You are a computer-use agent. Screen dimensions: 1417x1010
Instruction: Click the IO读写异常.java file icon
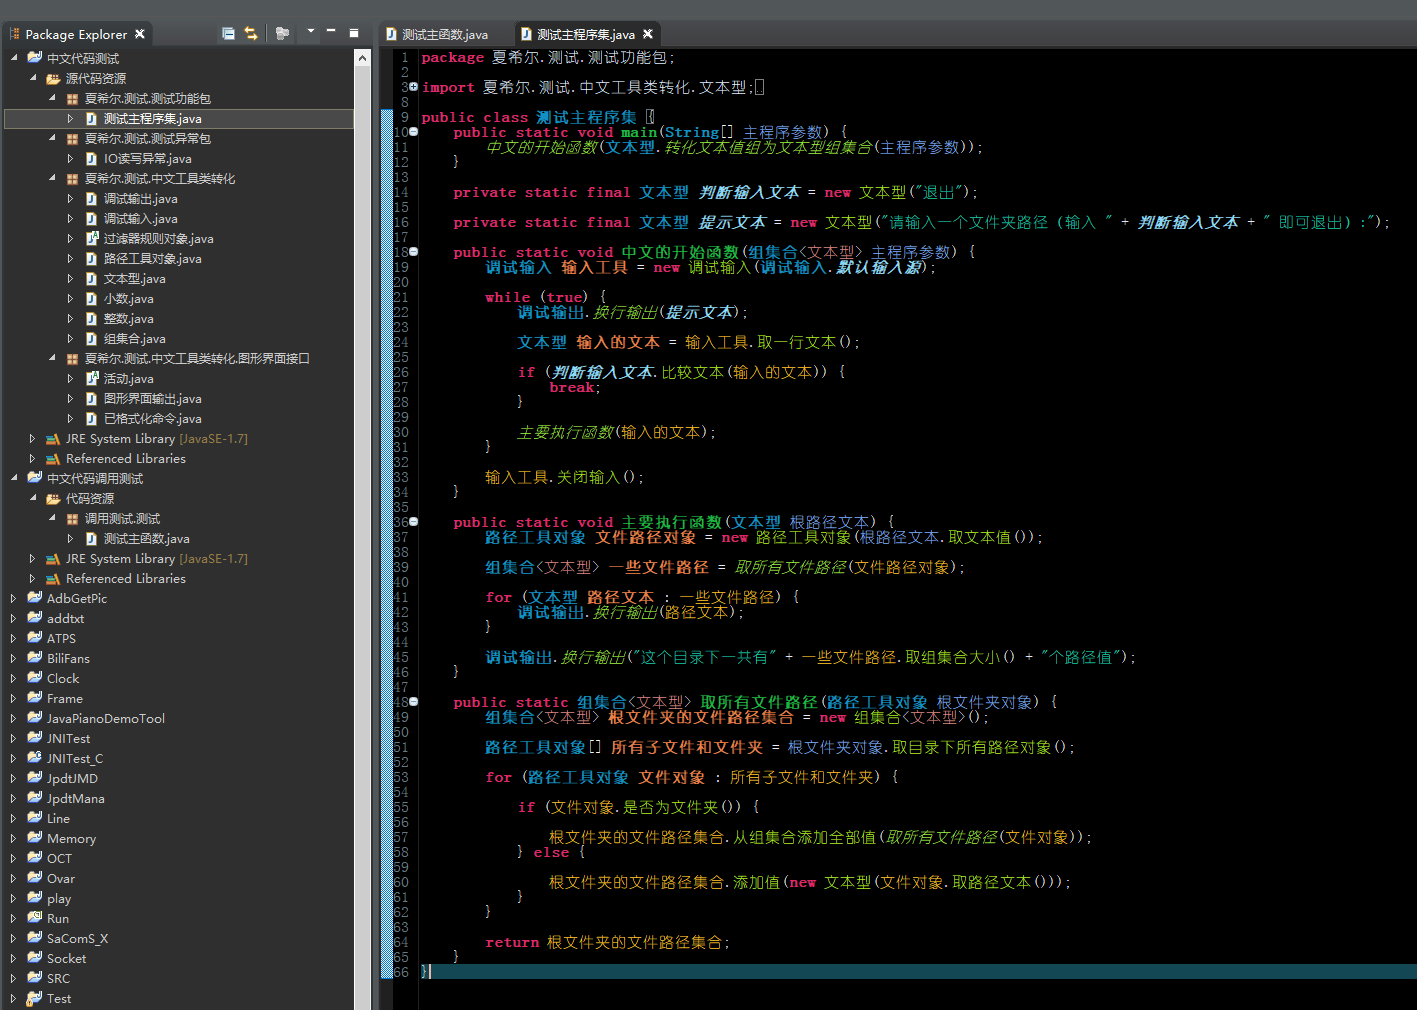click(92, 158)
